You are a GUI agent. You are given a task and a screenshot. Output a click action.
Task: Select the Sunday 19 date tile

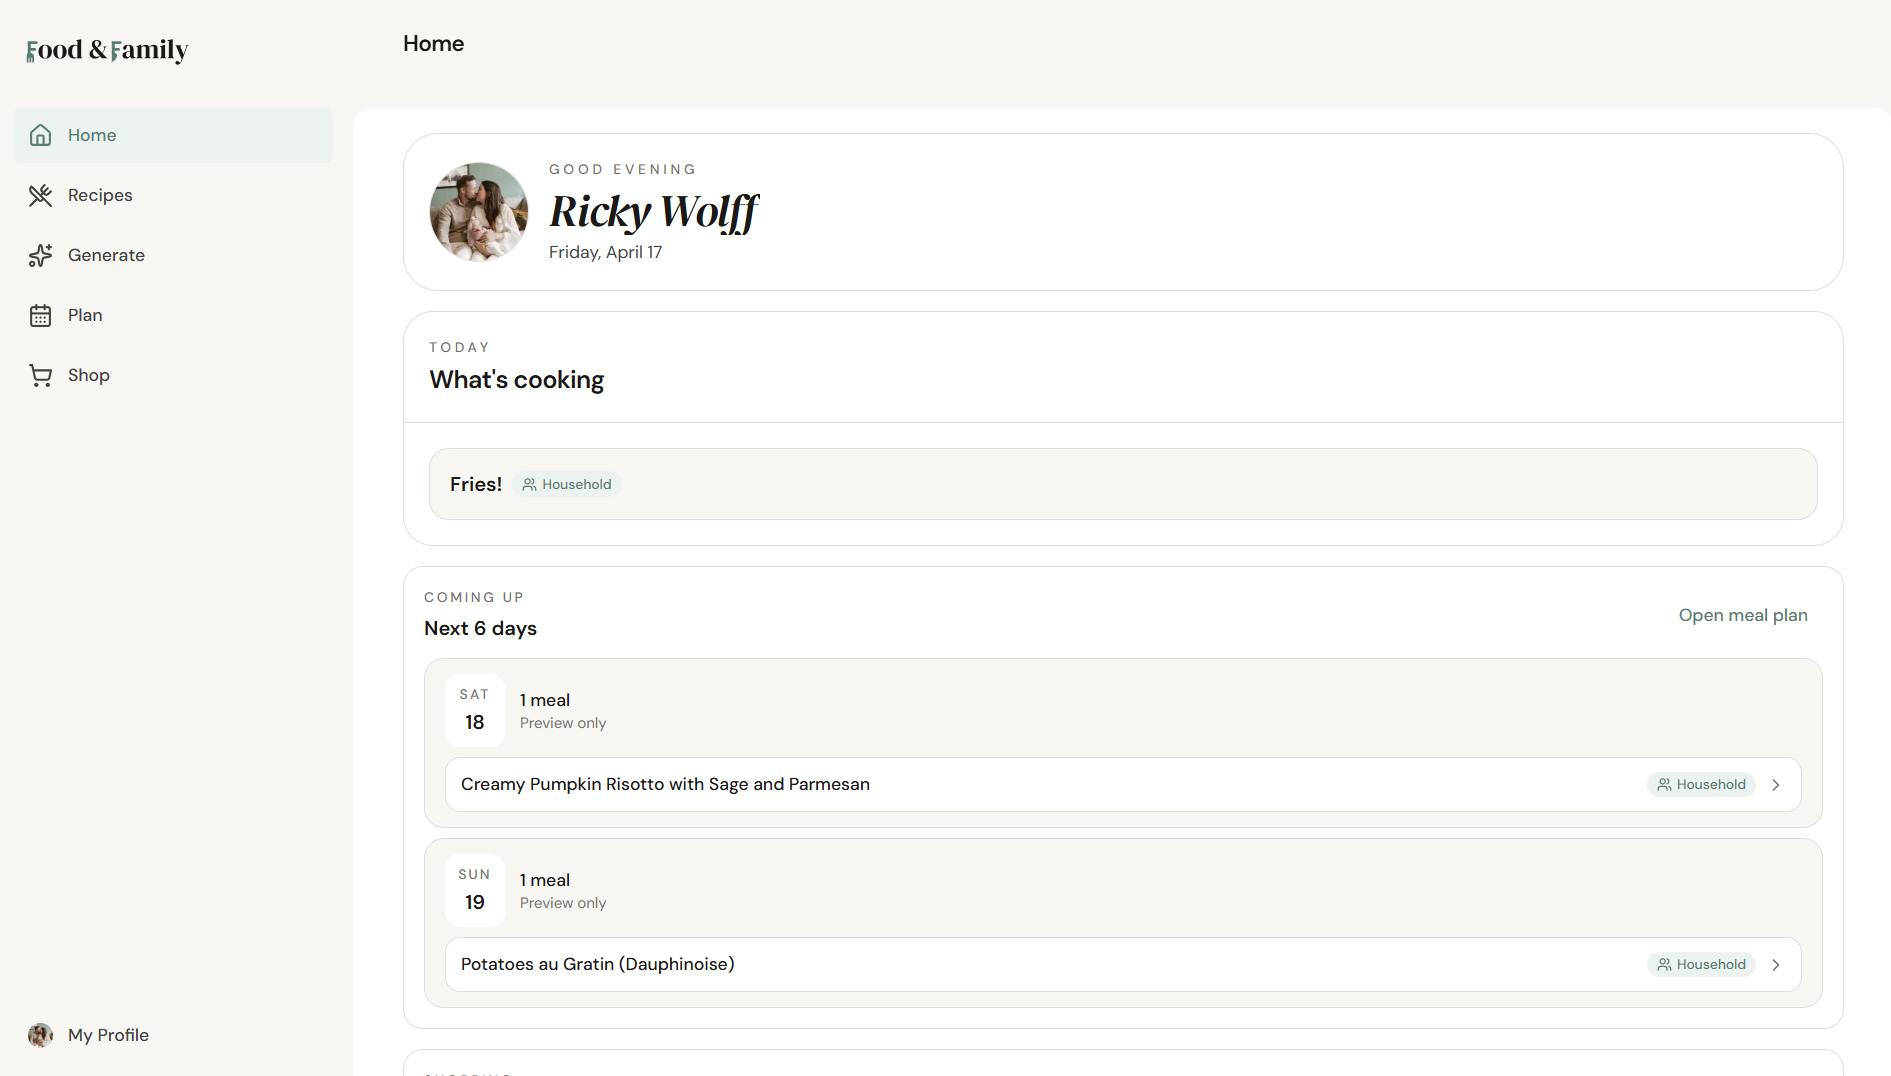coord(474,890)
